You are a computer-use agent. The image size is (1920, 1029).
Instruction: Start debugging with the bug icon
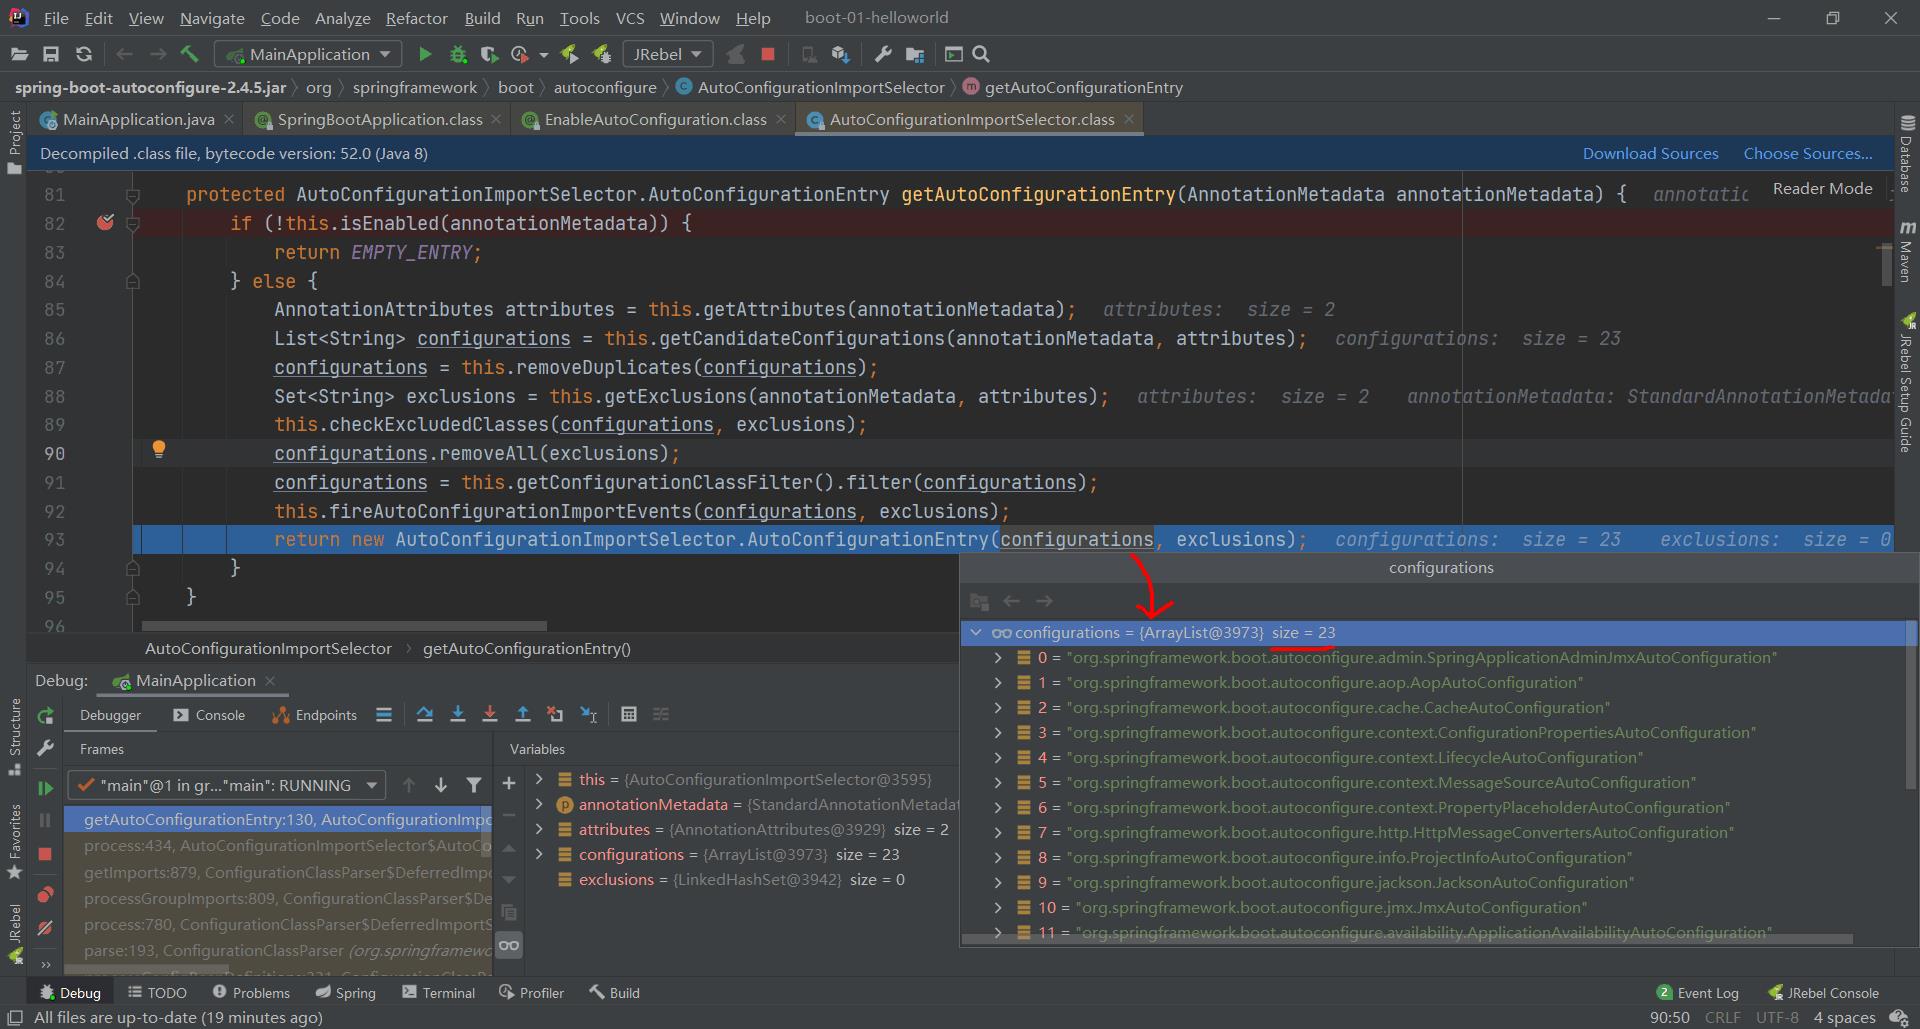click(458, 54)
